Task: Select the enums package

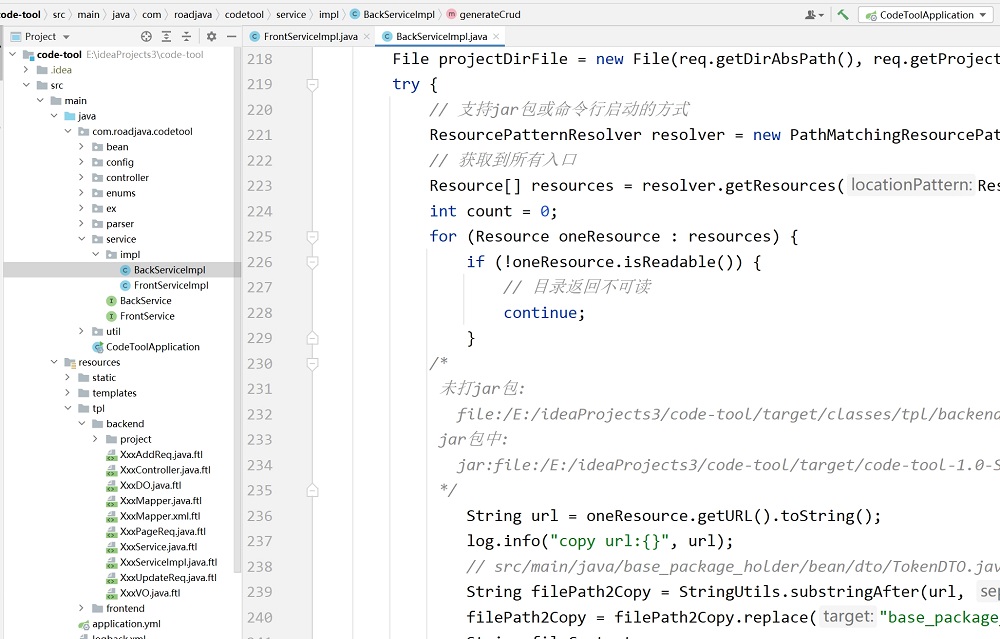Action: coord(121,193)
